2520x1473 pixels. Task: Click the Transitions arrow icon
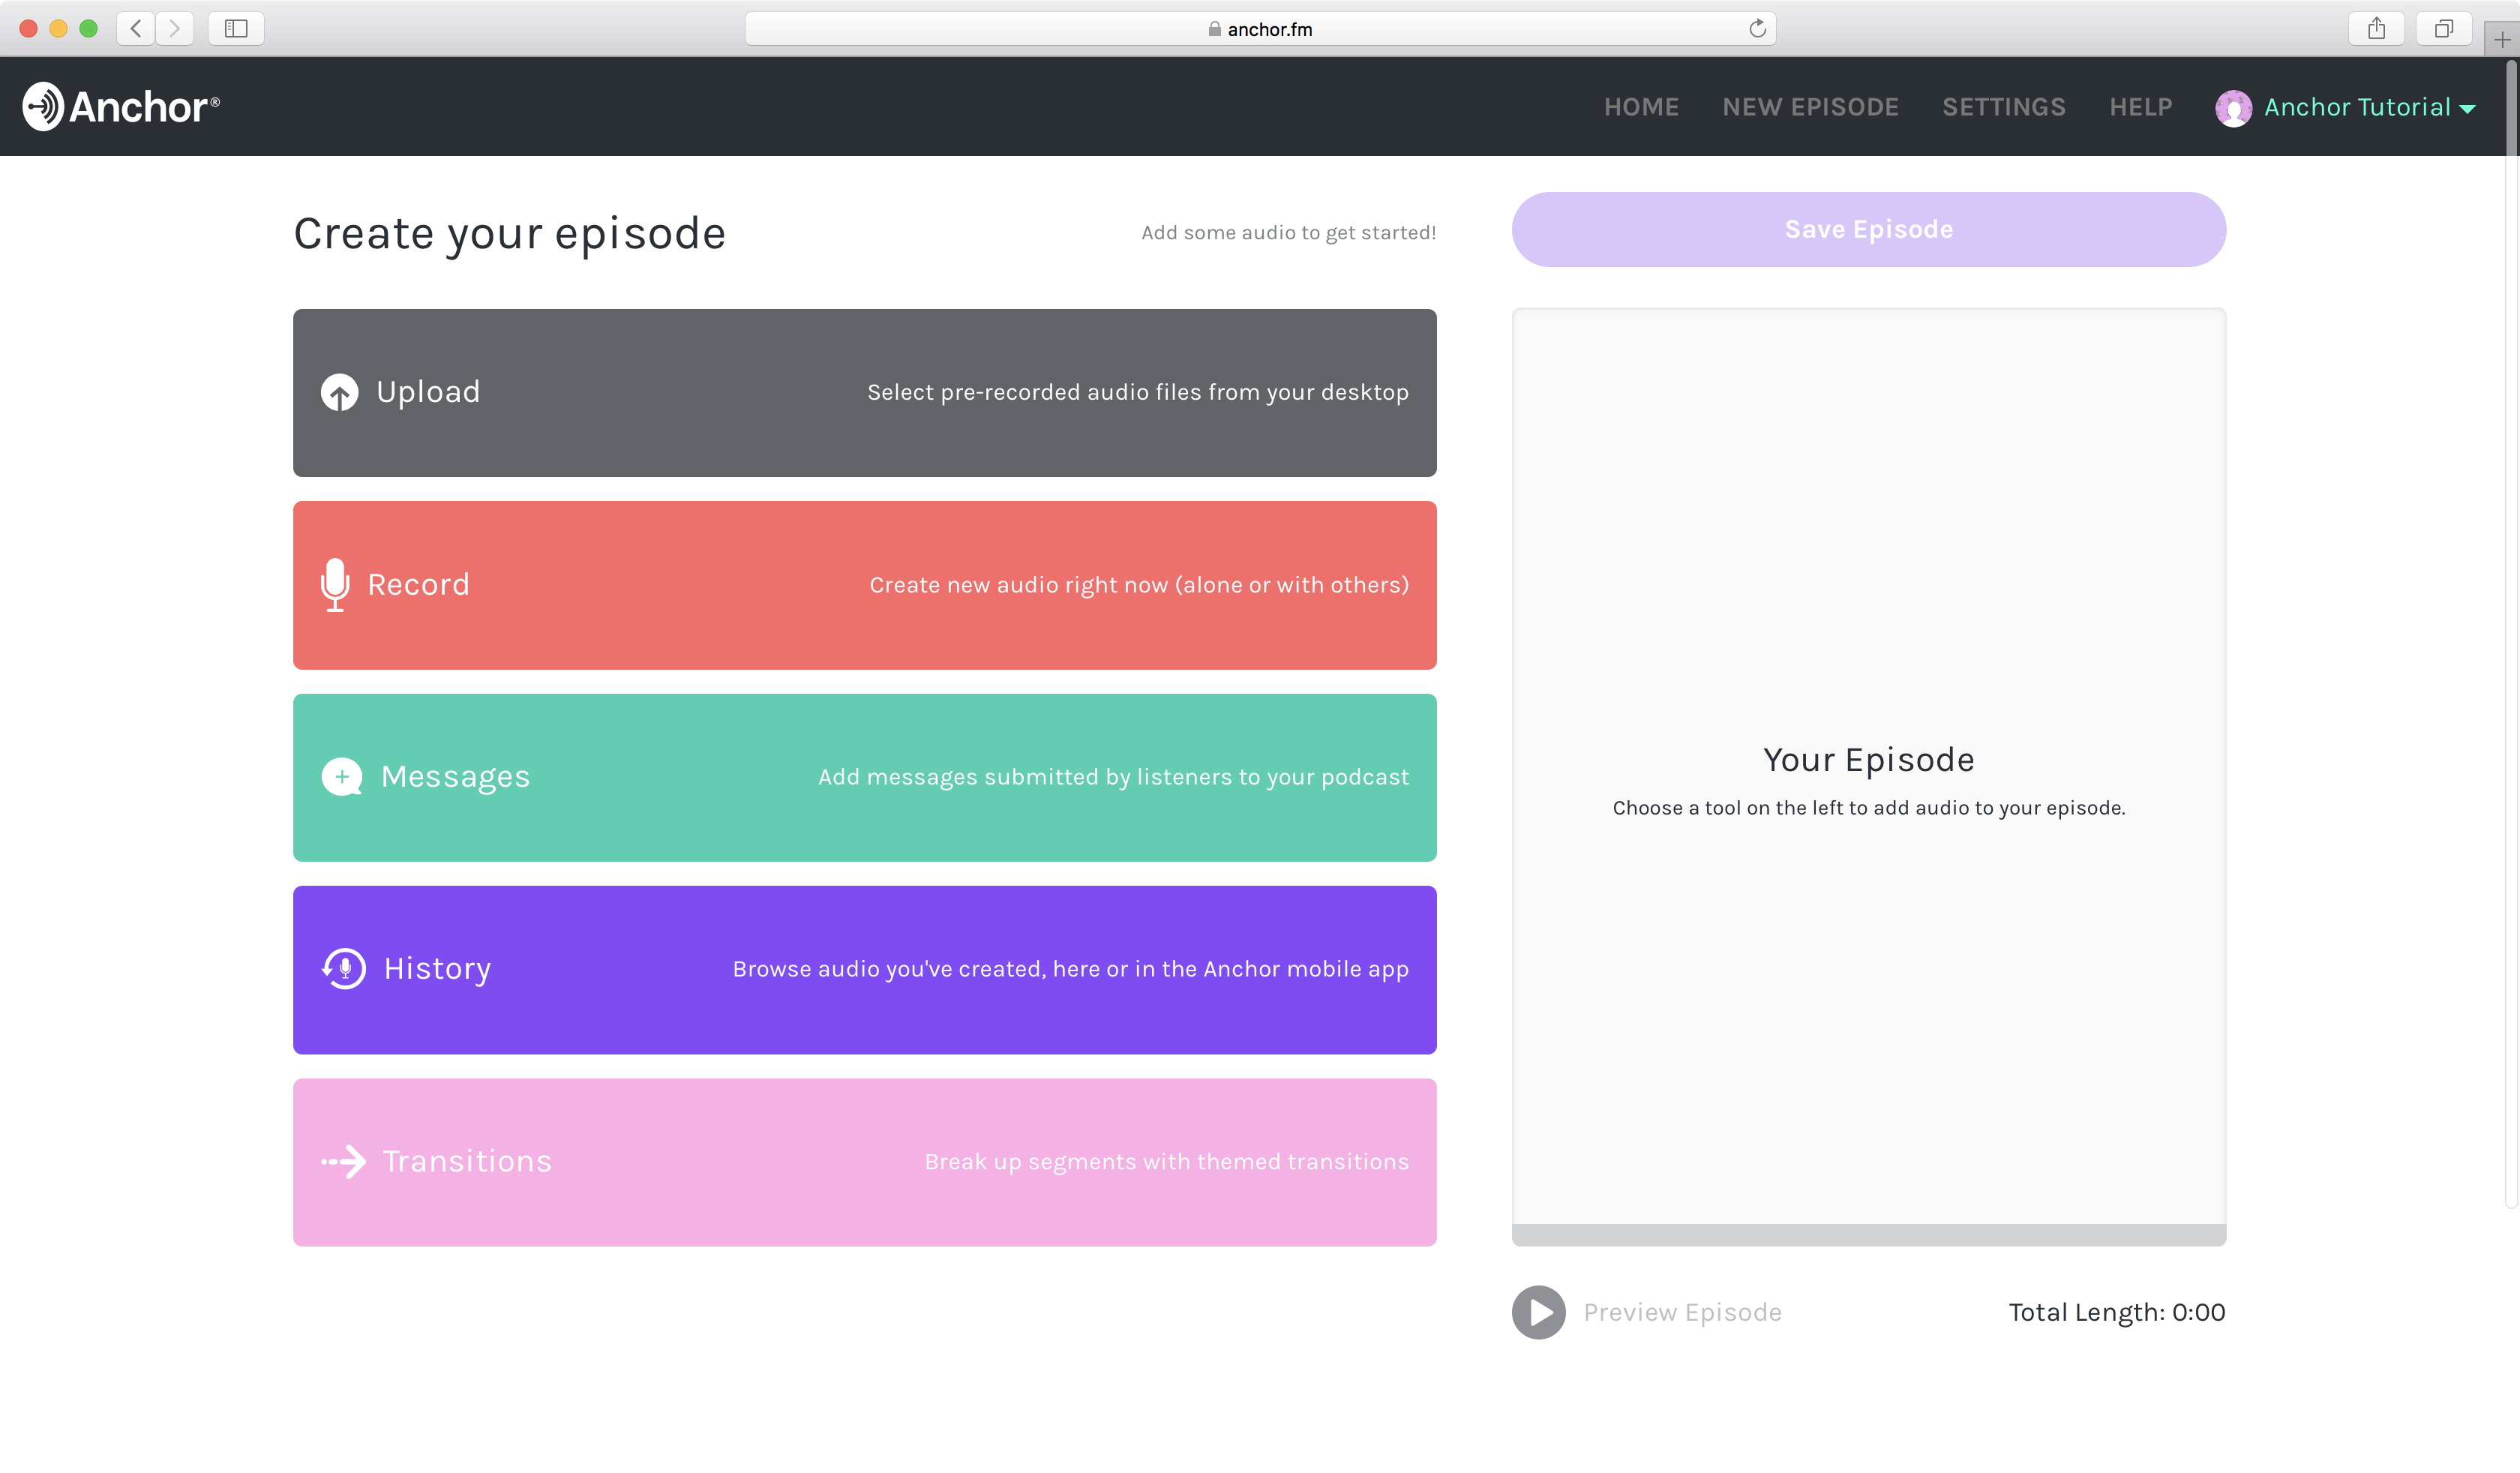coord(344,1162)
